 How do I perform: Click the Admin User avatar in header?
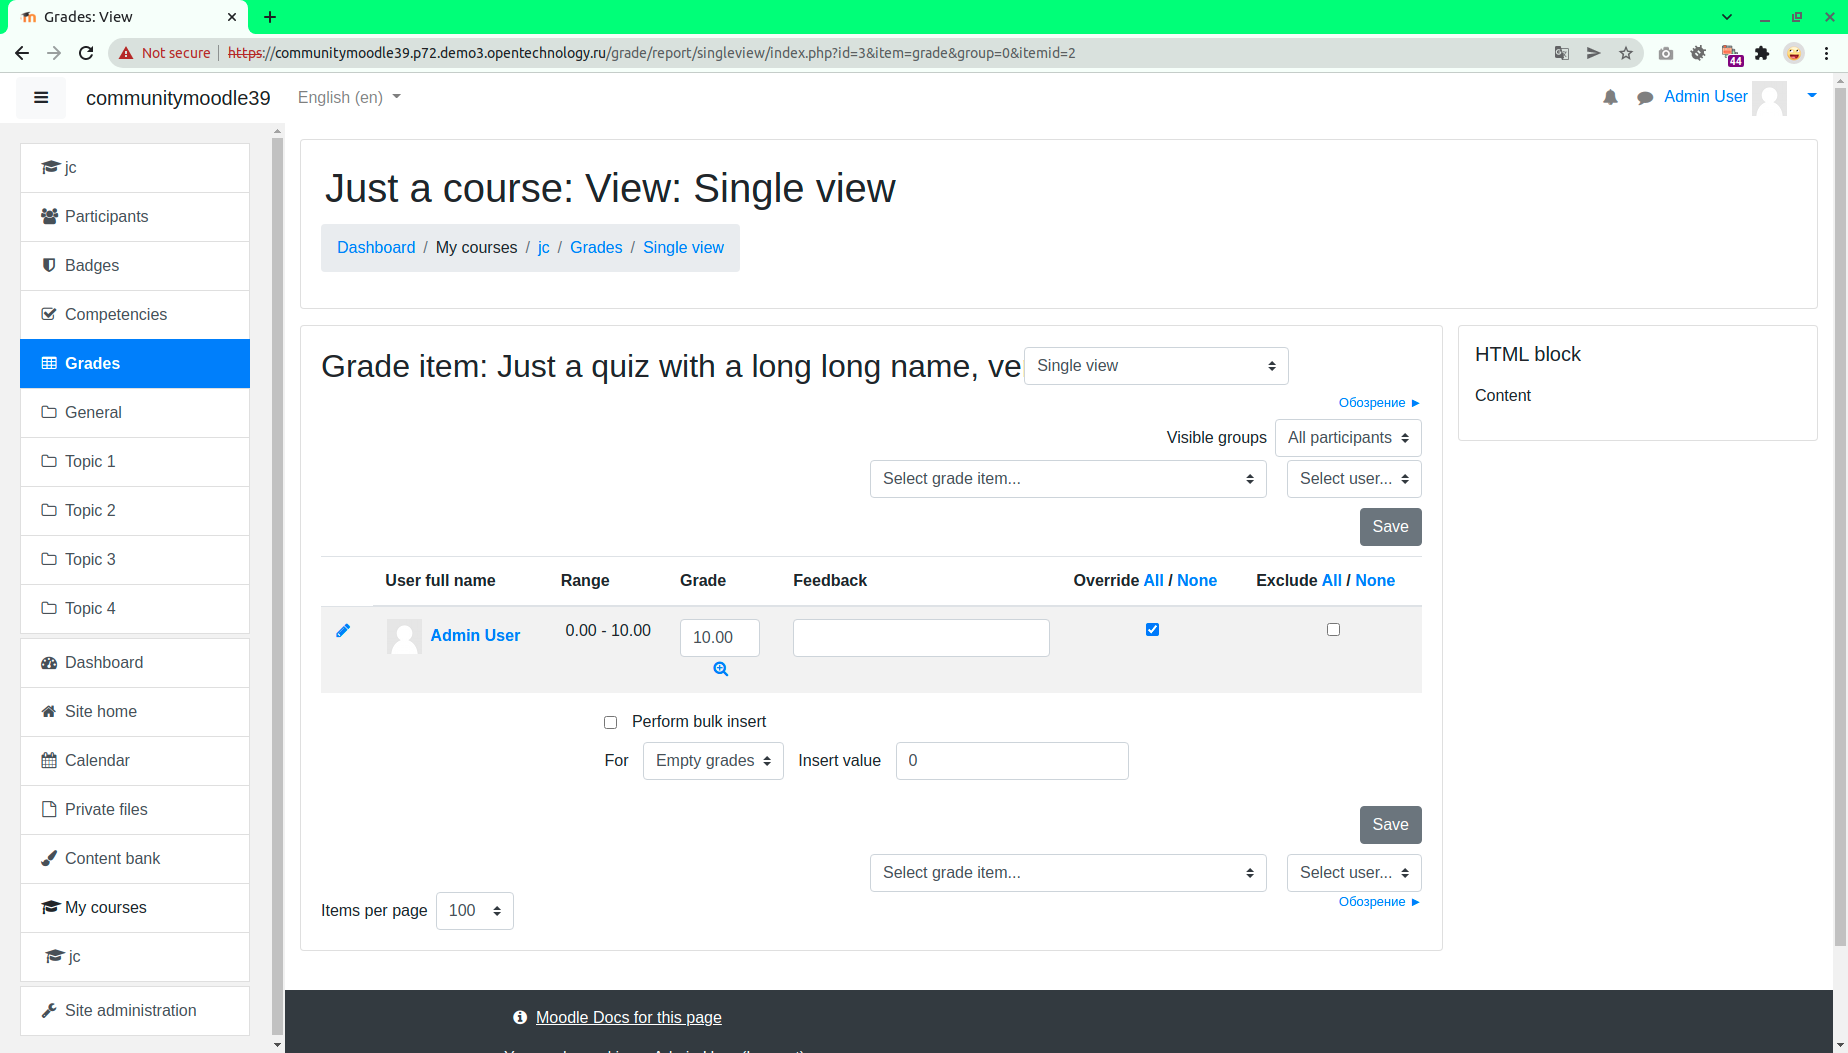1769,98
